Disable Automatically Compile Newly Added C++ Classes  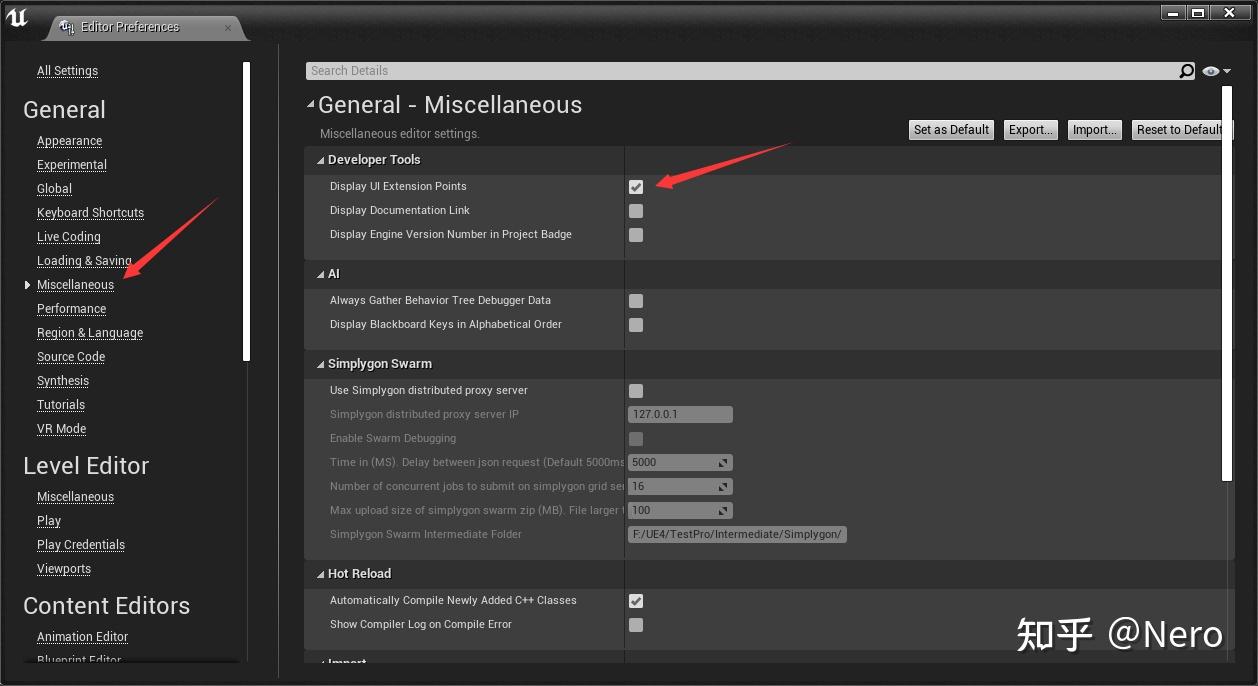[636, 600]
